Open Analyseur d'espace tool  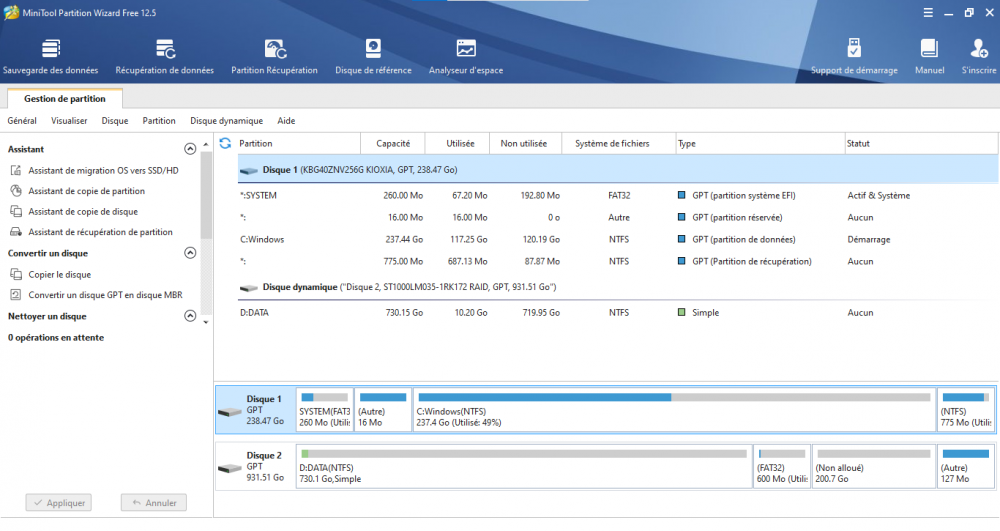pyautogui.click(x=466, y=56)
